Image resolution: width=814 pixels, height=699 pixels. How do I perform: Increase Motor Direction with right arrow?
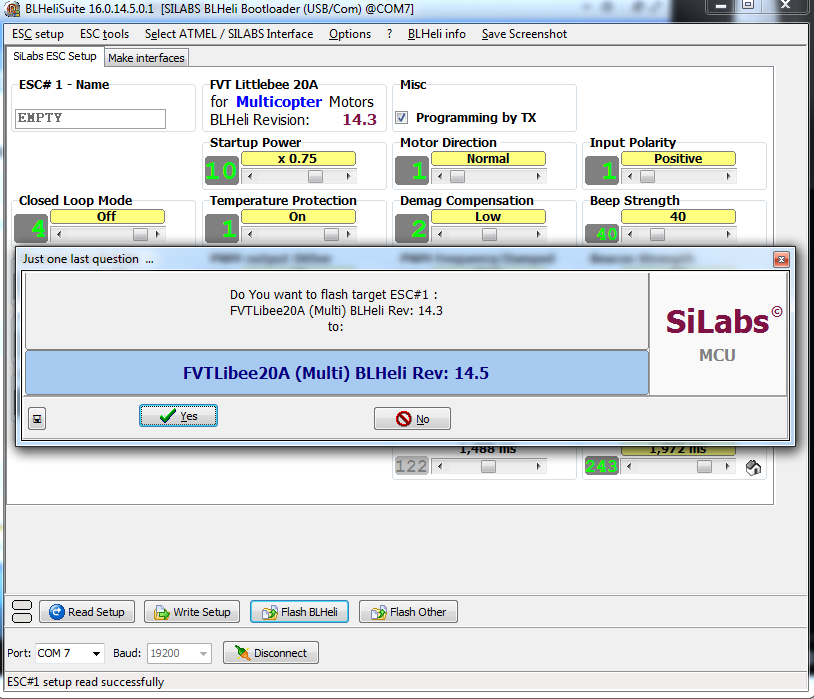(538, 177)
